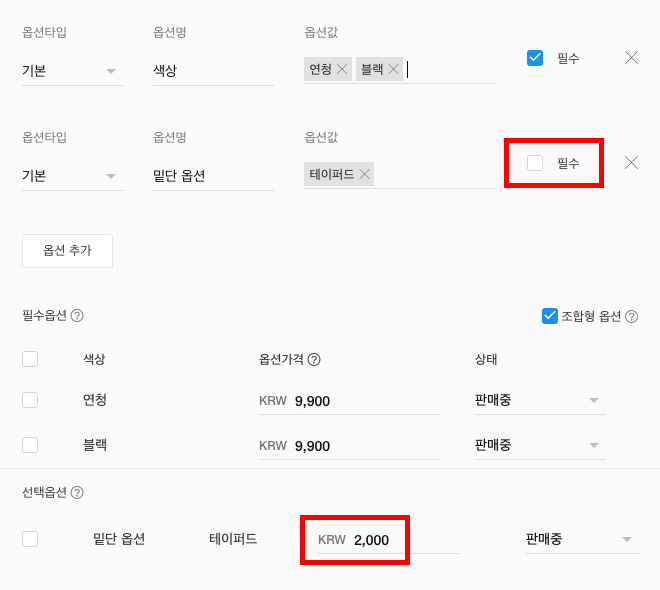660x590 pixels.
Task: Toggle the 조합형 옵션 checkbox
Action: coord(549,316)
